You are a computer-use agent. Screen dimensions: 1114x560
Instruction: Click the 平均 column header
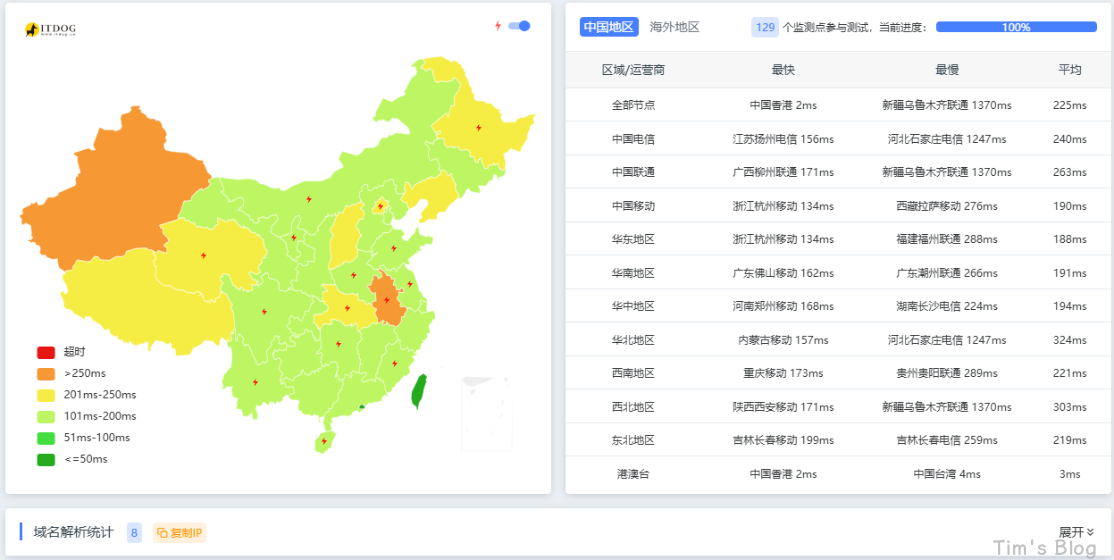[1070, 70]
